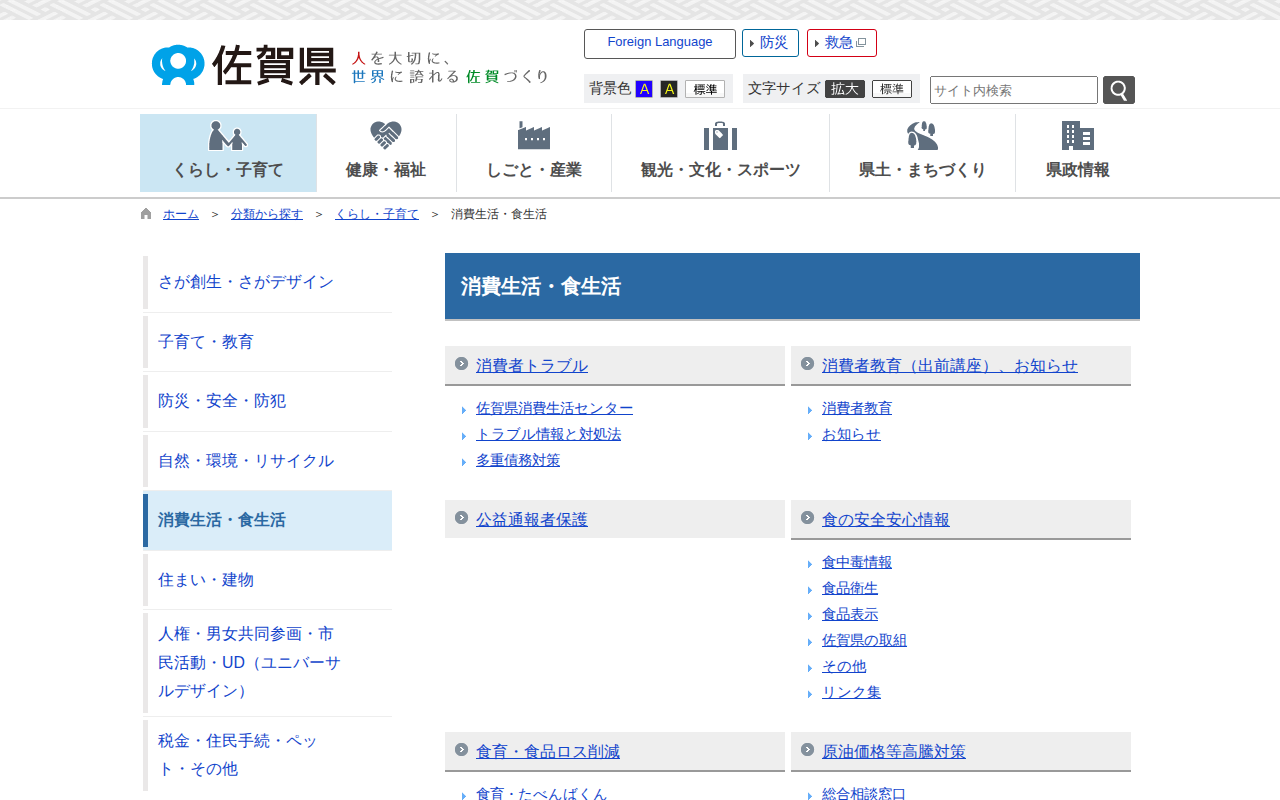
Task: Open 県政情報 building icon menu
Action: pyautogui.click(x=1077, y=153)
